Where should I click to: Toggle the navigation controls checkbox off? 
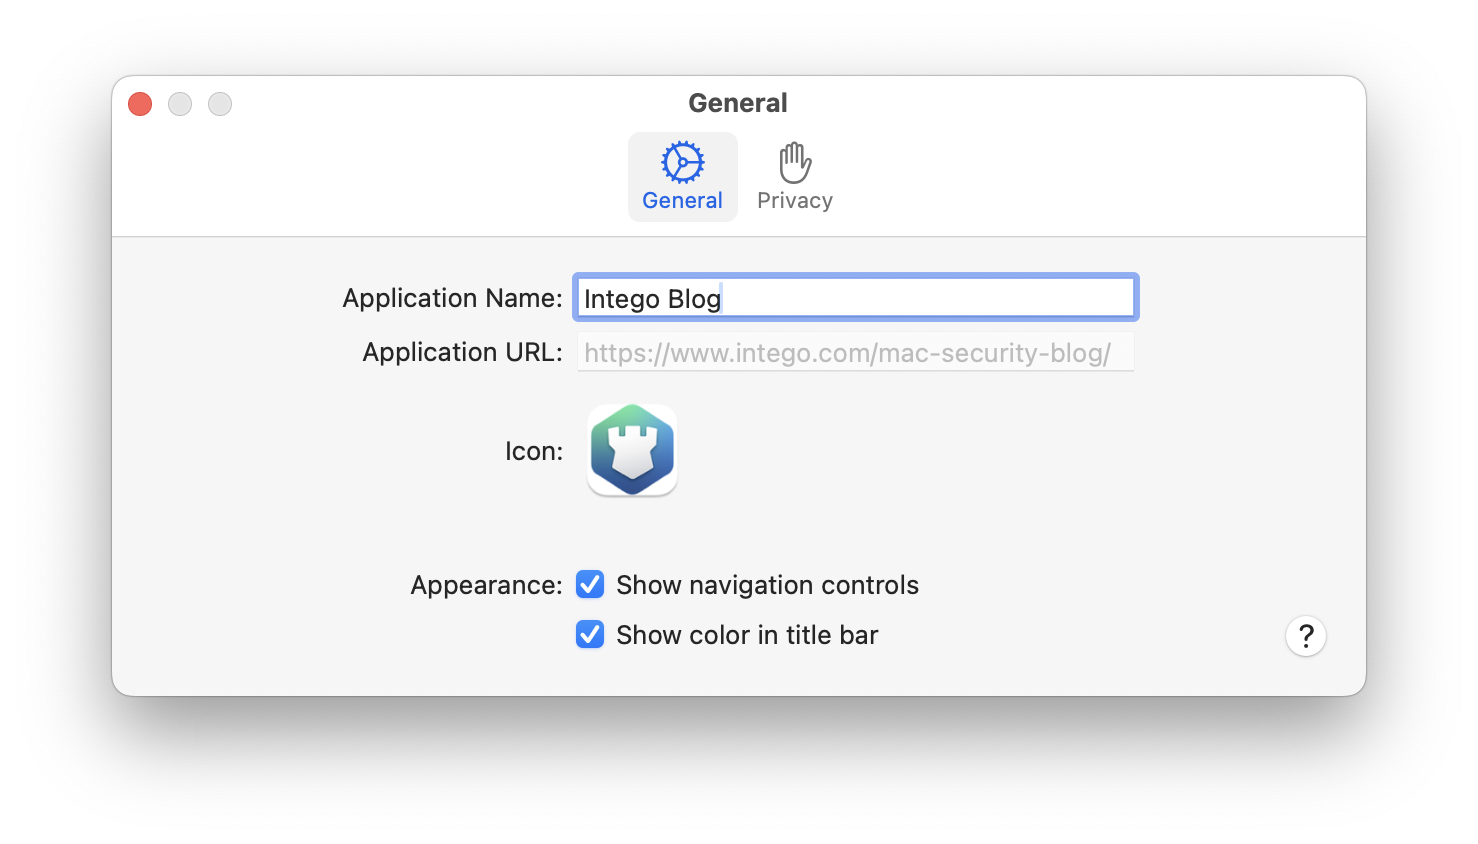coord(590,584)
